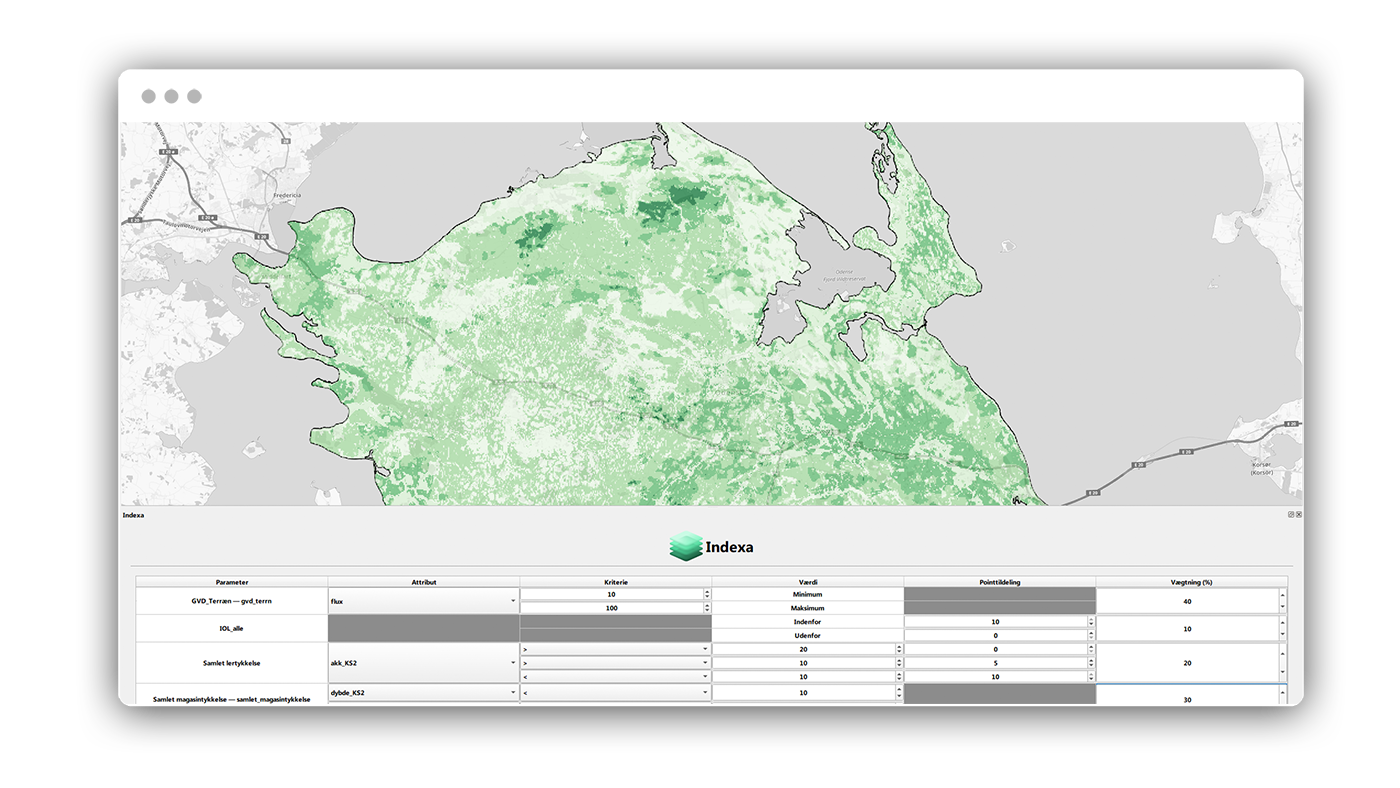This screenshot has height=788, width=1400.
Task: Click the IOL_alle weighting field showing 10
Action: click(1186, 629)
